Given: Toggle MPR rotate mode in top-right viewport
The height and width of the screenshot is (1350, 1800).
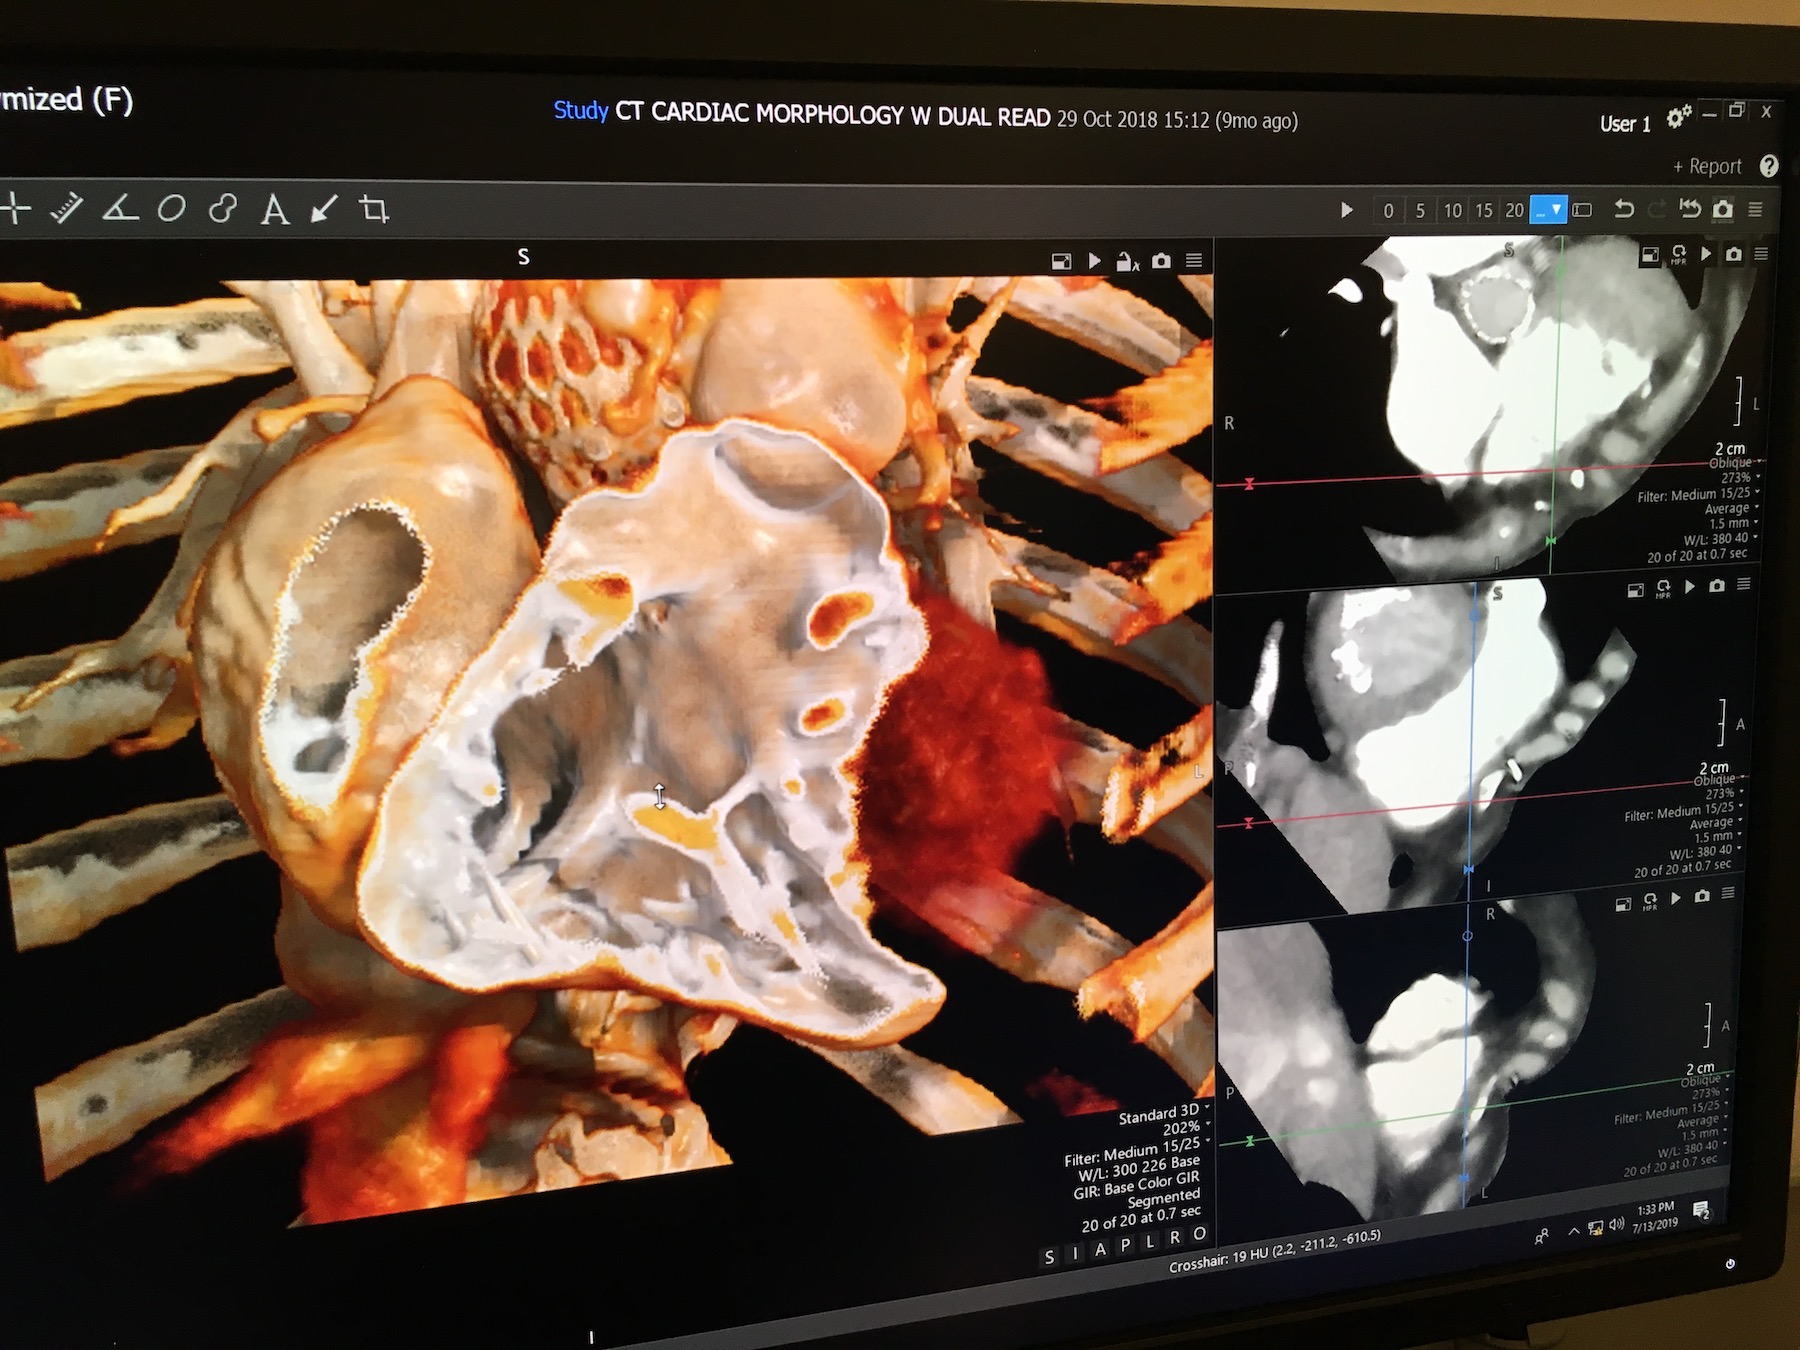Looking at the screenshot, I should tap(1678, 255).
